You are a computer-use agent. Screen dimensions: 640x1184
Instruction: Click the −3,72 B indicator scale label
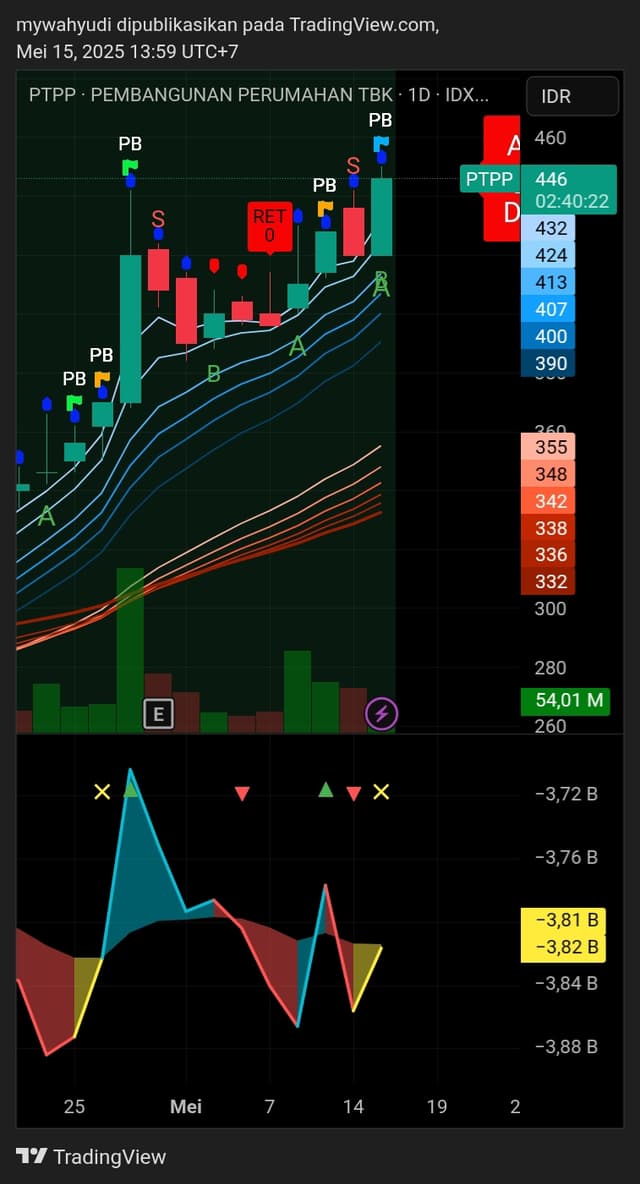(x=566, y=794)
